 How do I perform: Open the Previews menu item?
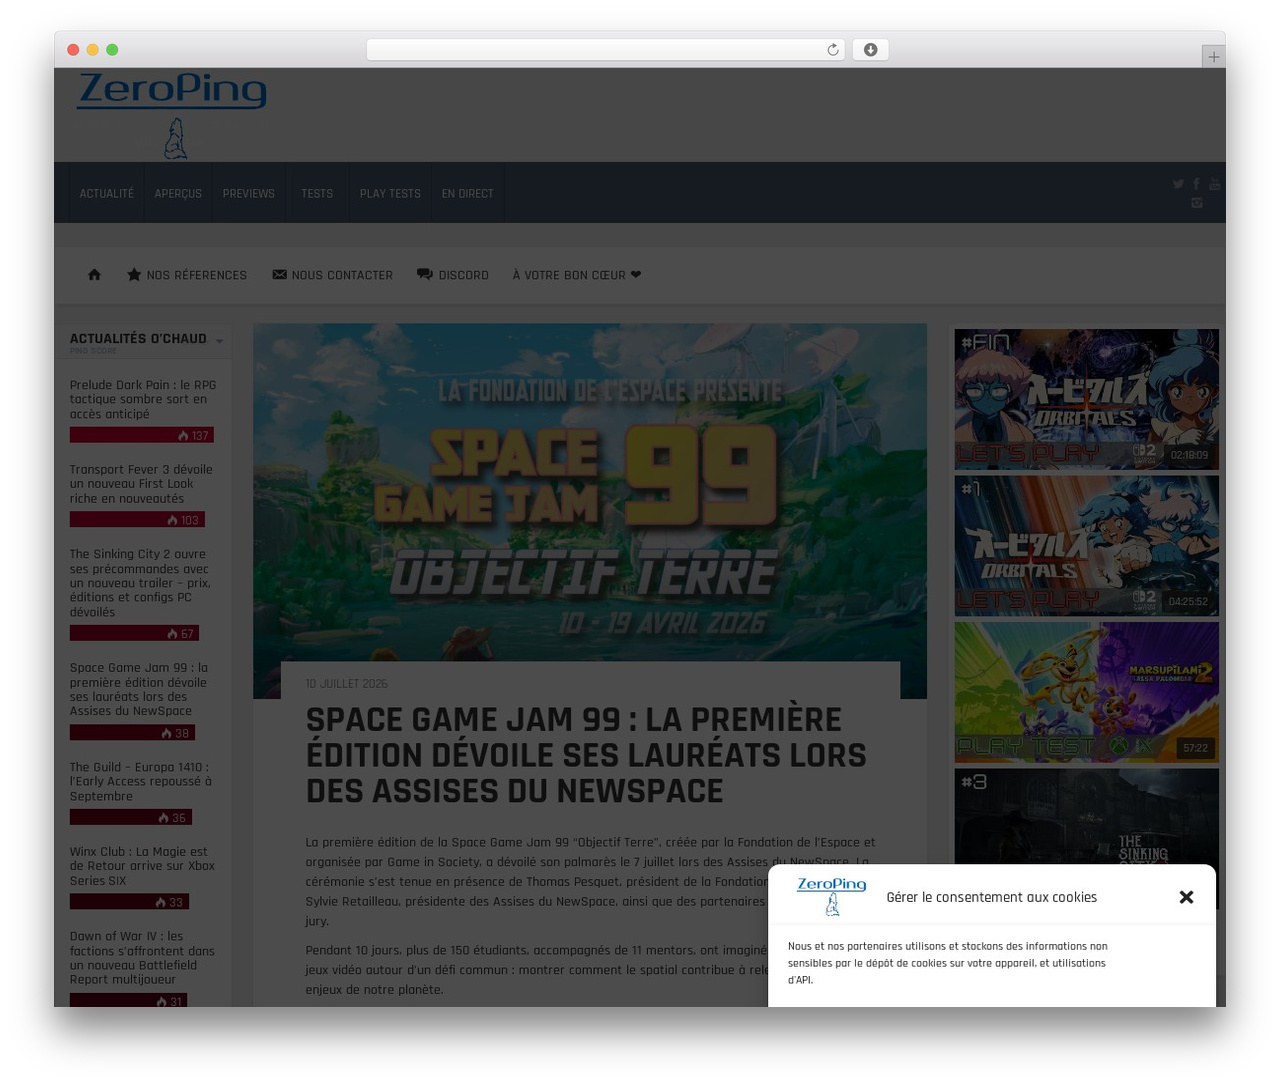point(249,194)
